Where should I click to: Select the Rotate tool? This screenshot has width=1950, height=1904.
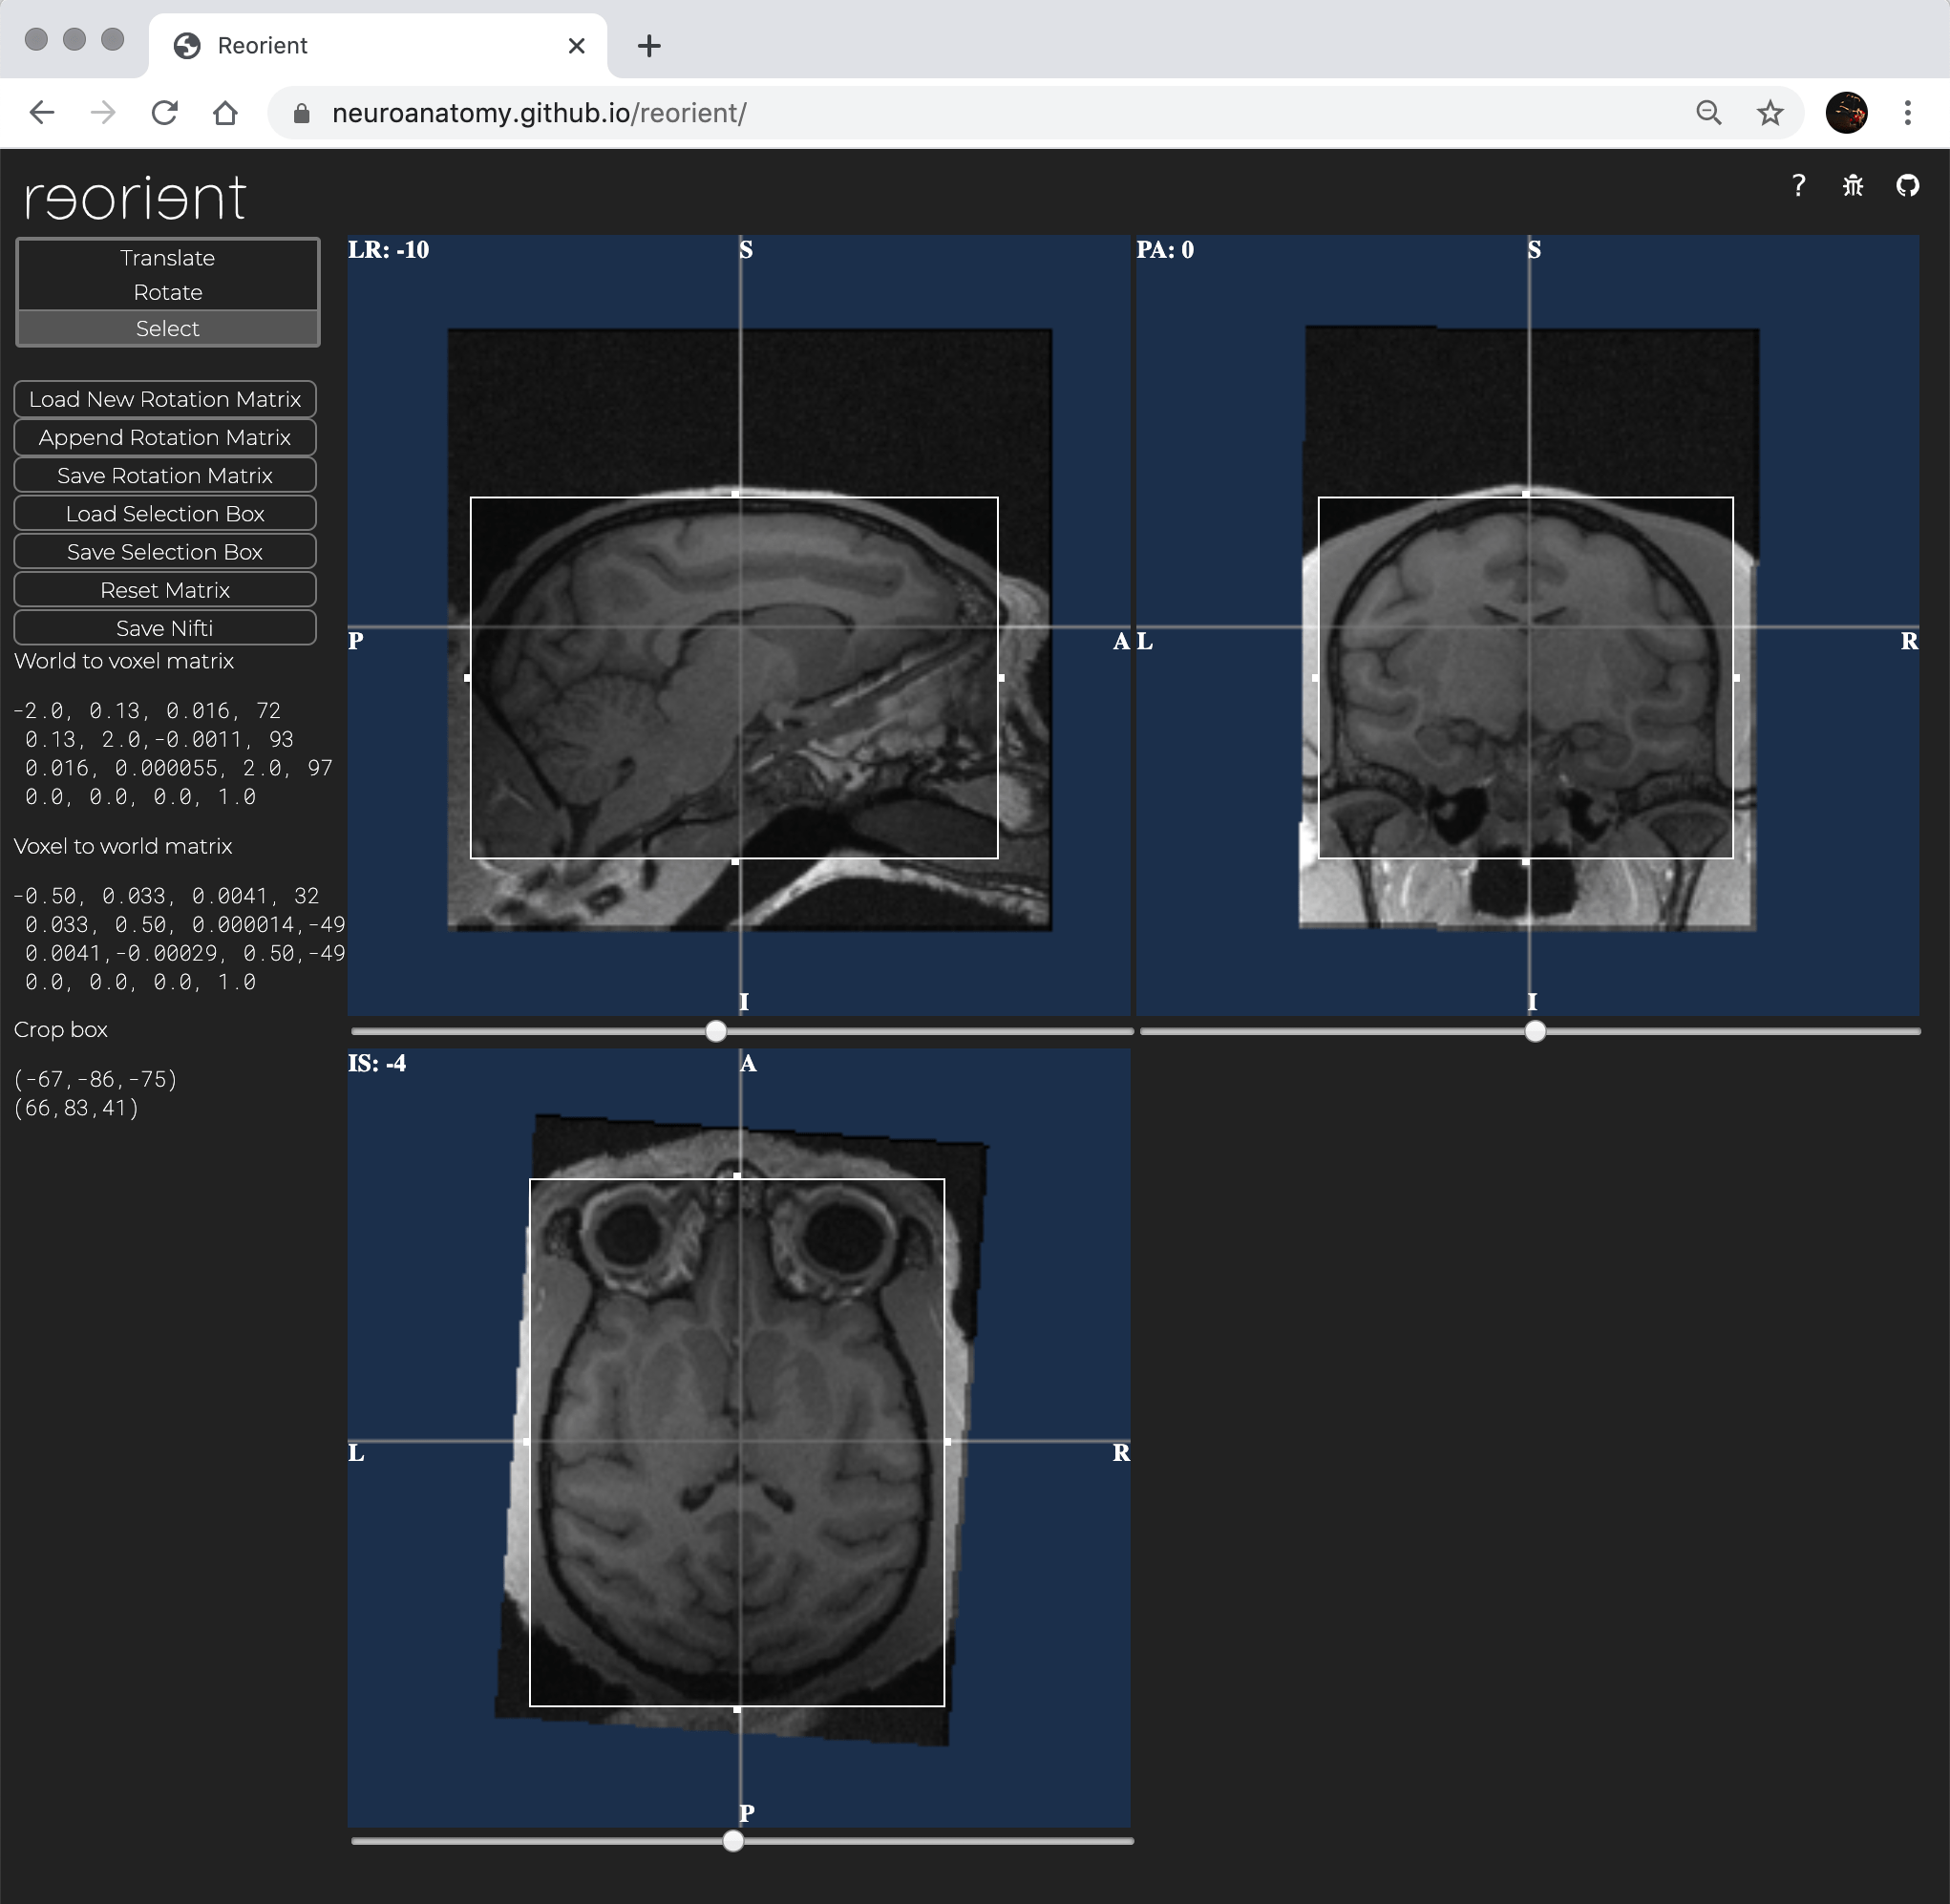(167, 291)
